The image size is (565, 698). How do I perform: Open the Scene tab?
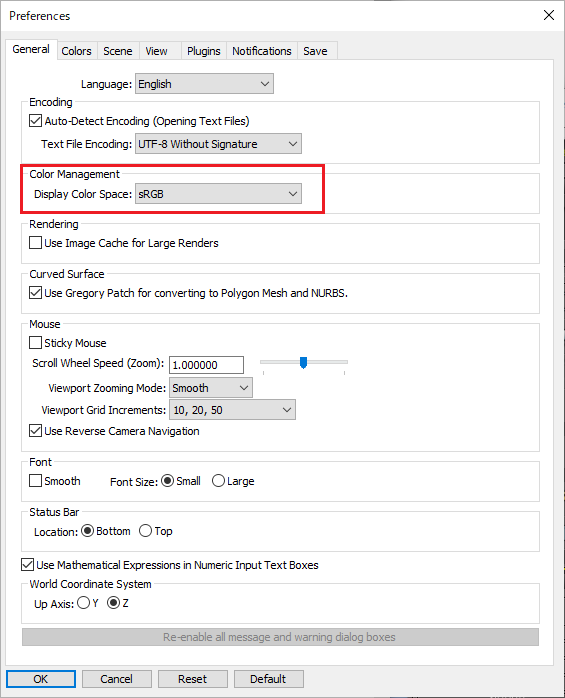(118, 51)
